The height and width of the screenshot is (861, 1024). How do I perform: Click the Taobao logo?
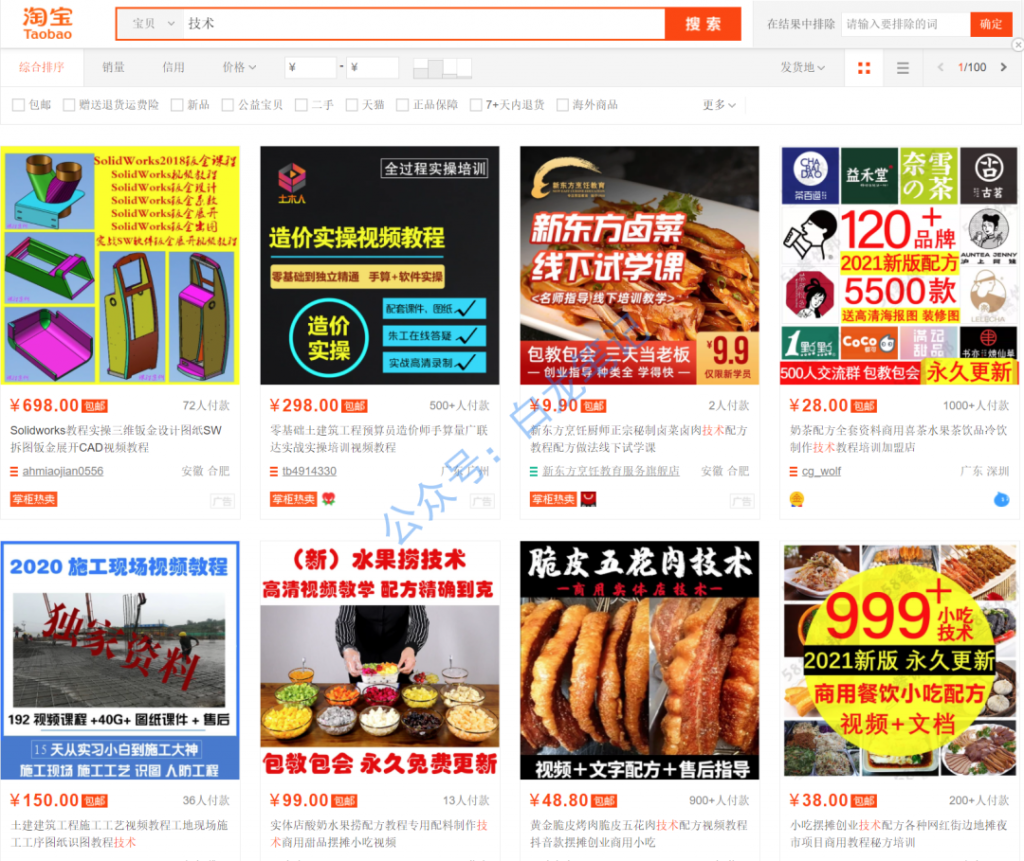48,24
